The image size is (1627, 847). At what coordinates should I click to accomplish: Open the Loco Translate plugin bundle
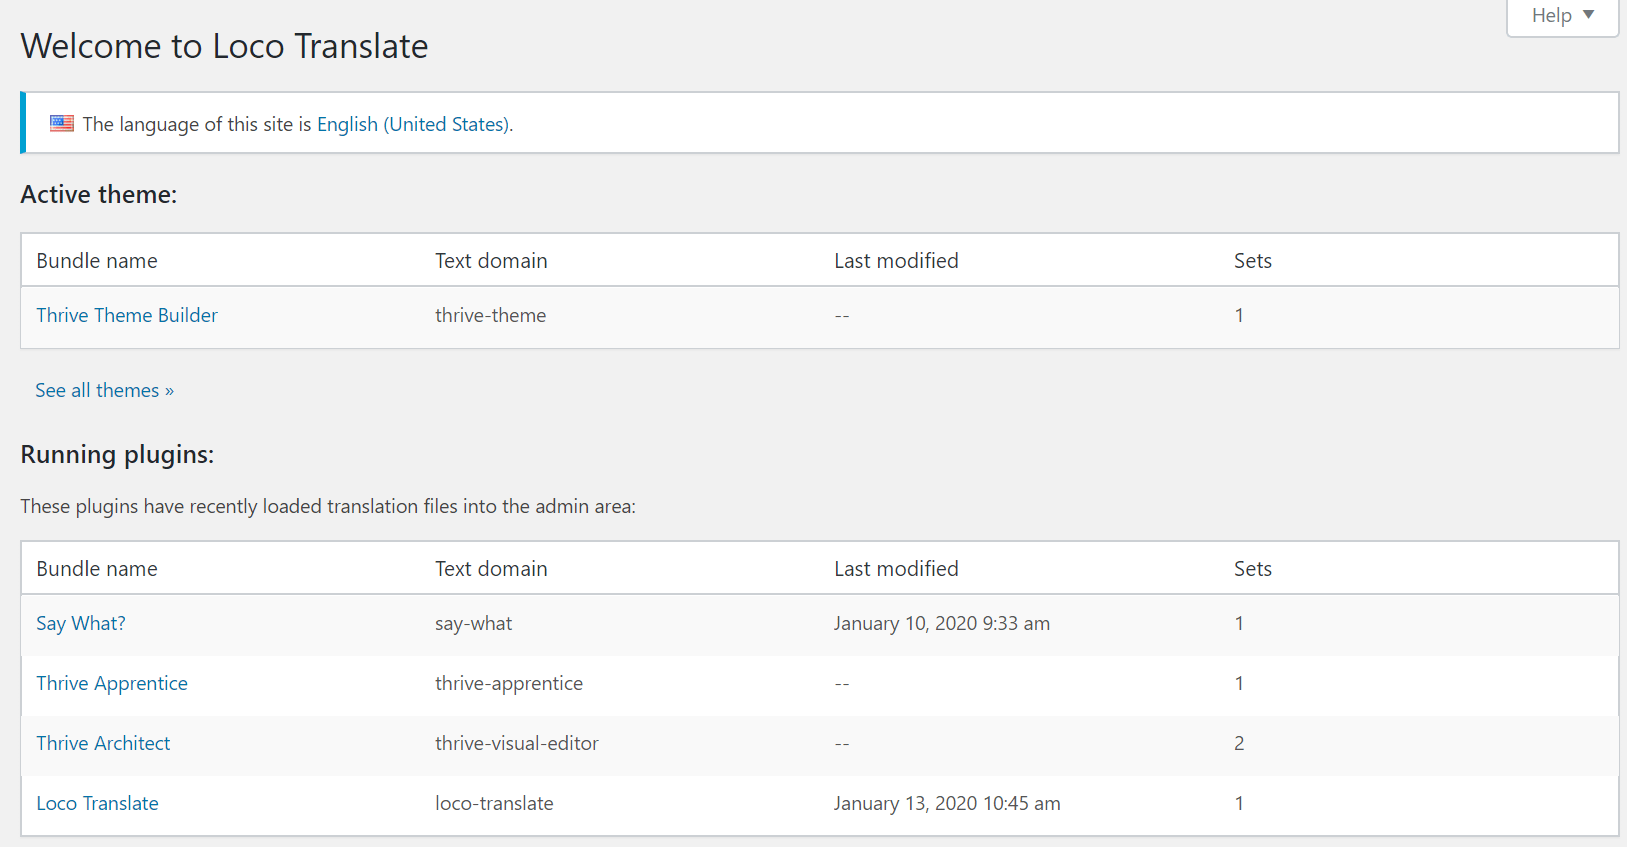[97, 803]
